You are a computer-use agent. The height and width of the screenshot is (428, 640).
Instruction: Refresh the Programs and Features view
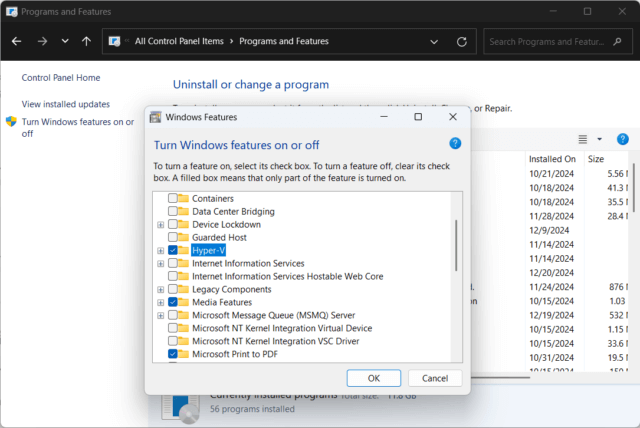tap(462, 42)
